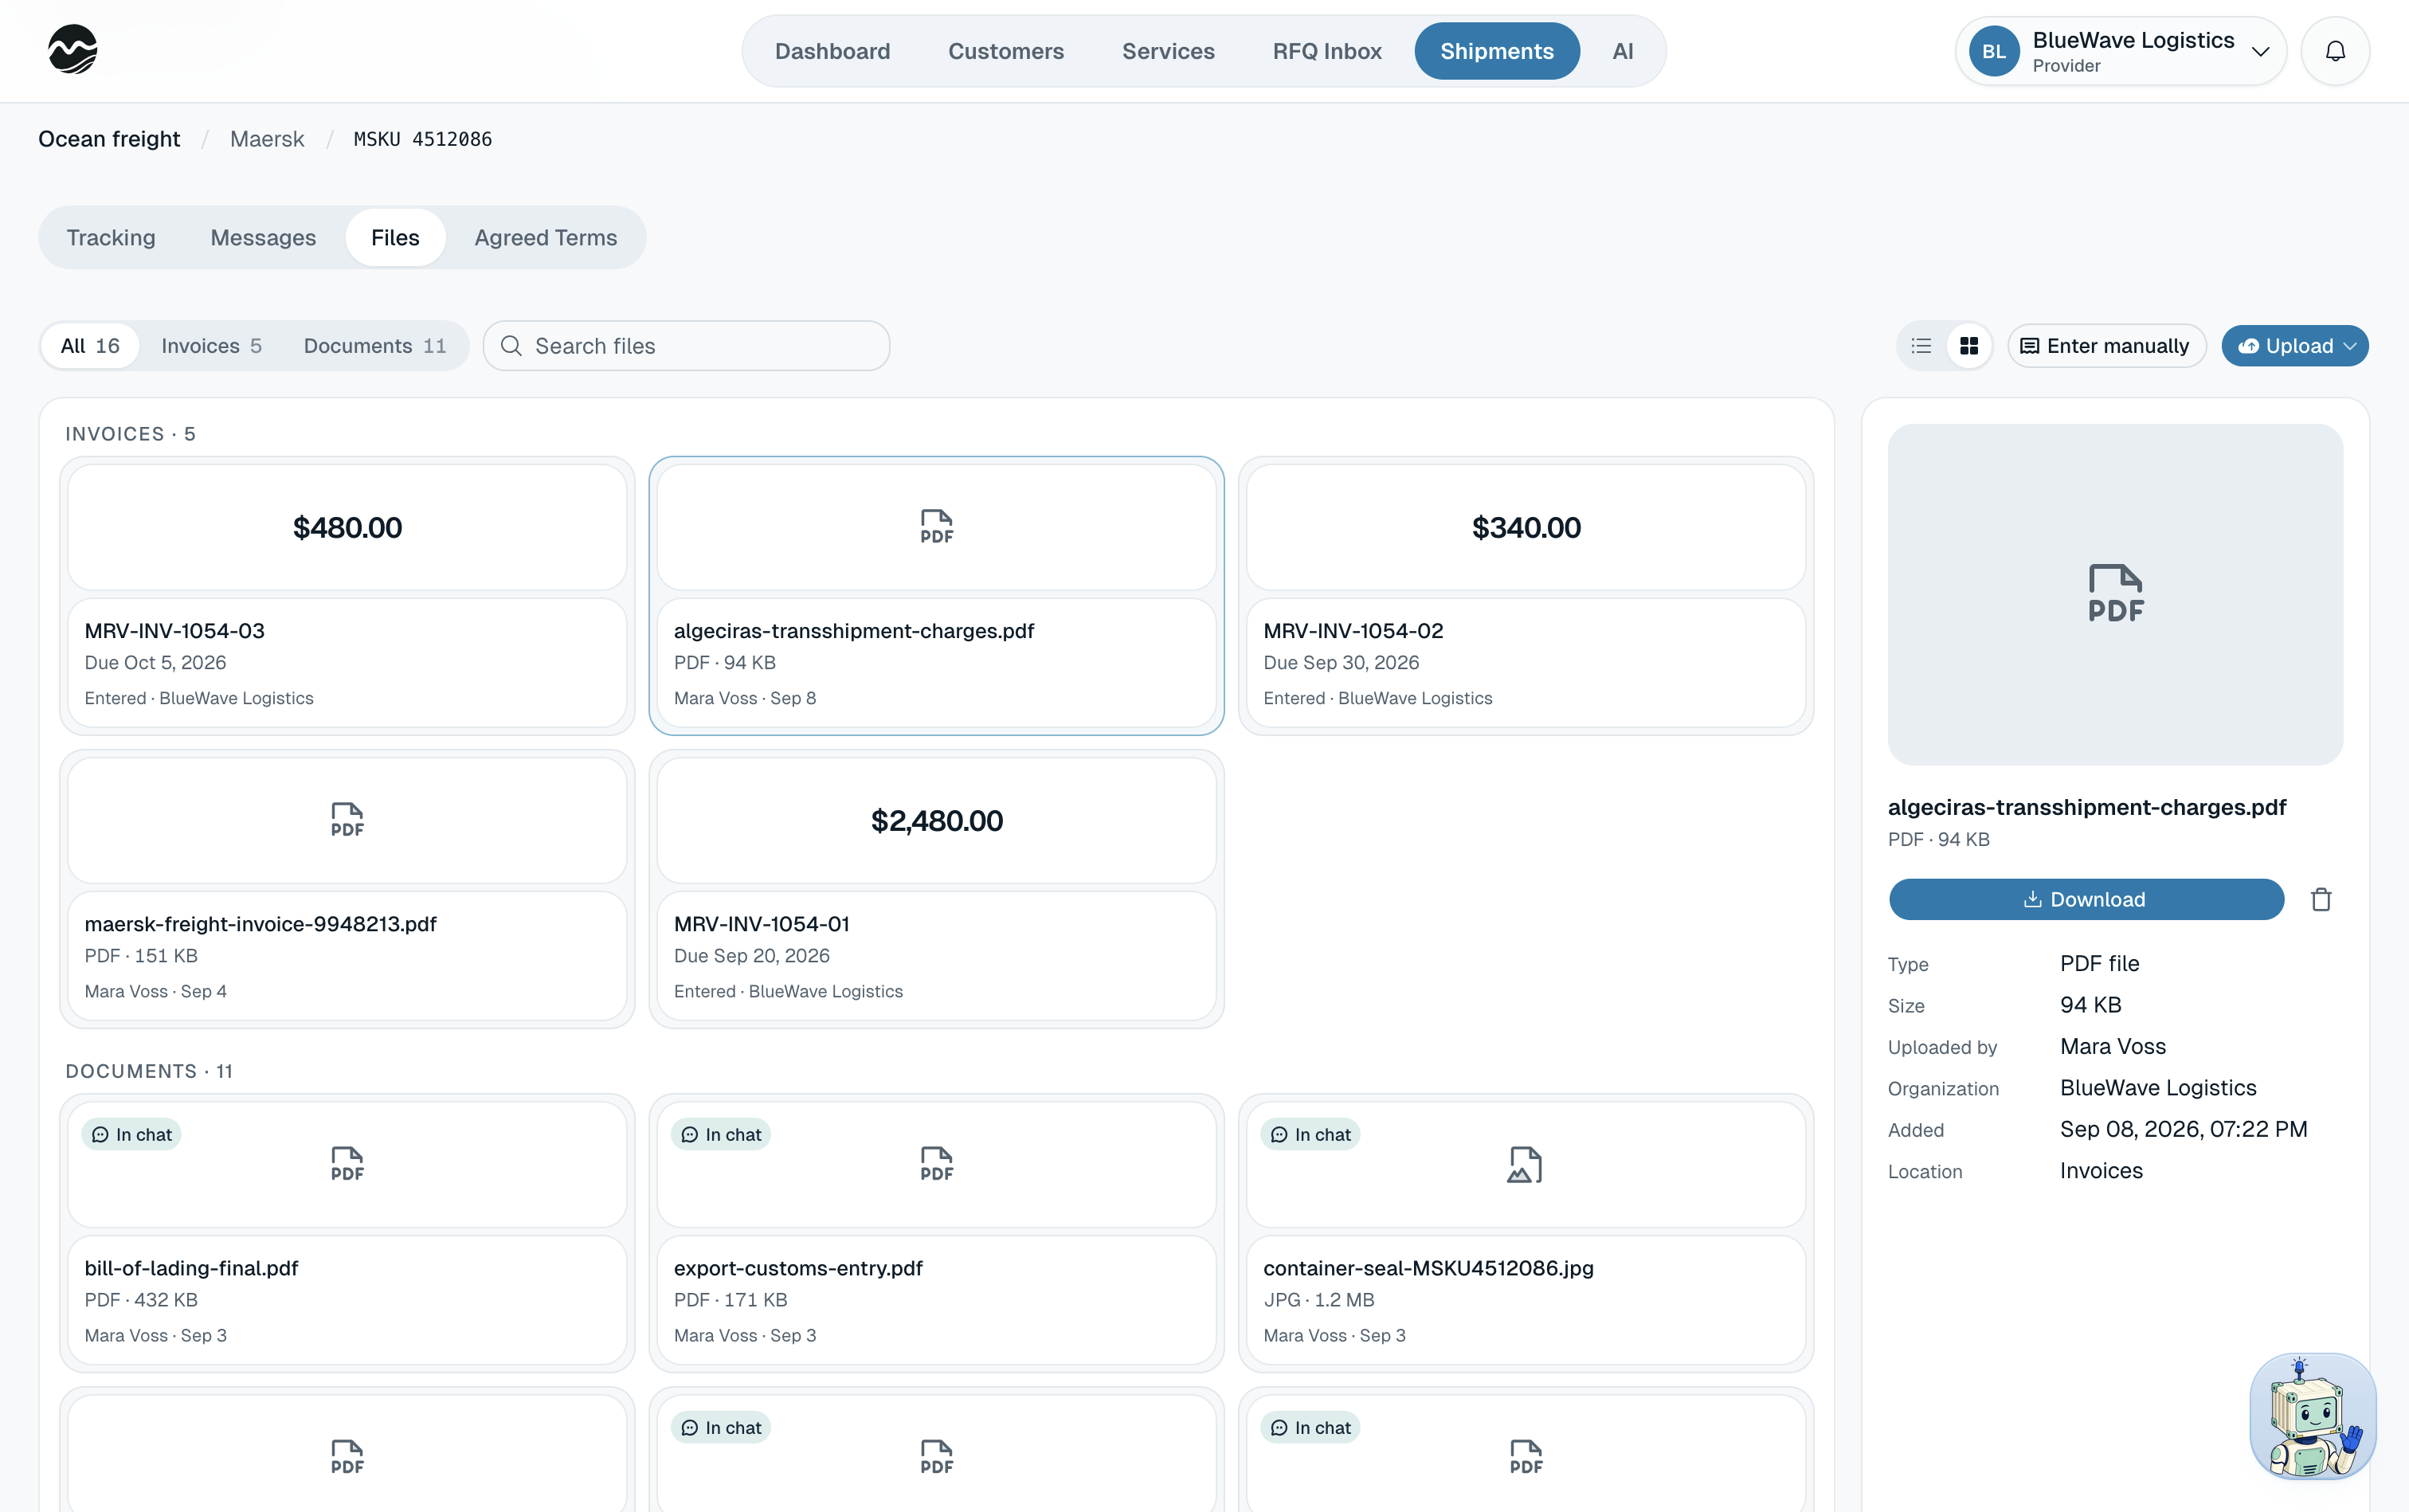The image size is (2409, 1512).
Task: Download algeciras-transshipment-charges.pdf
Action: tap(2086, 899)
